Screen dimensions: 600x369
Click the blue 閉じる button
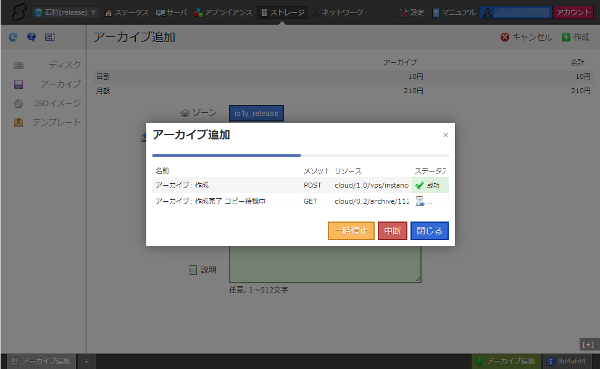click(x=429, y=231)
